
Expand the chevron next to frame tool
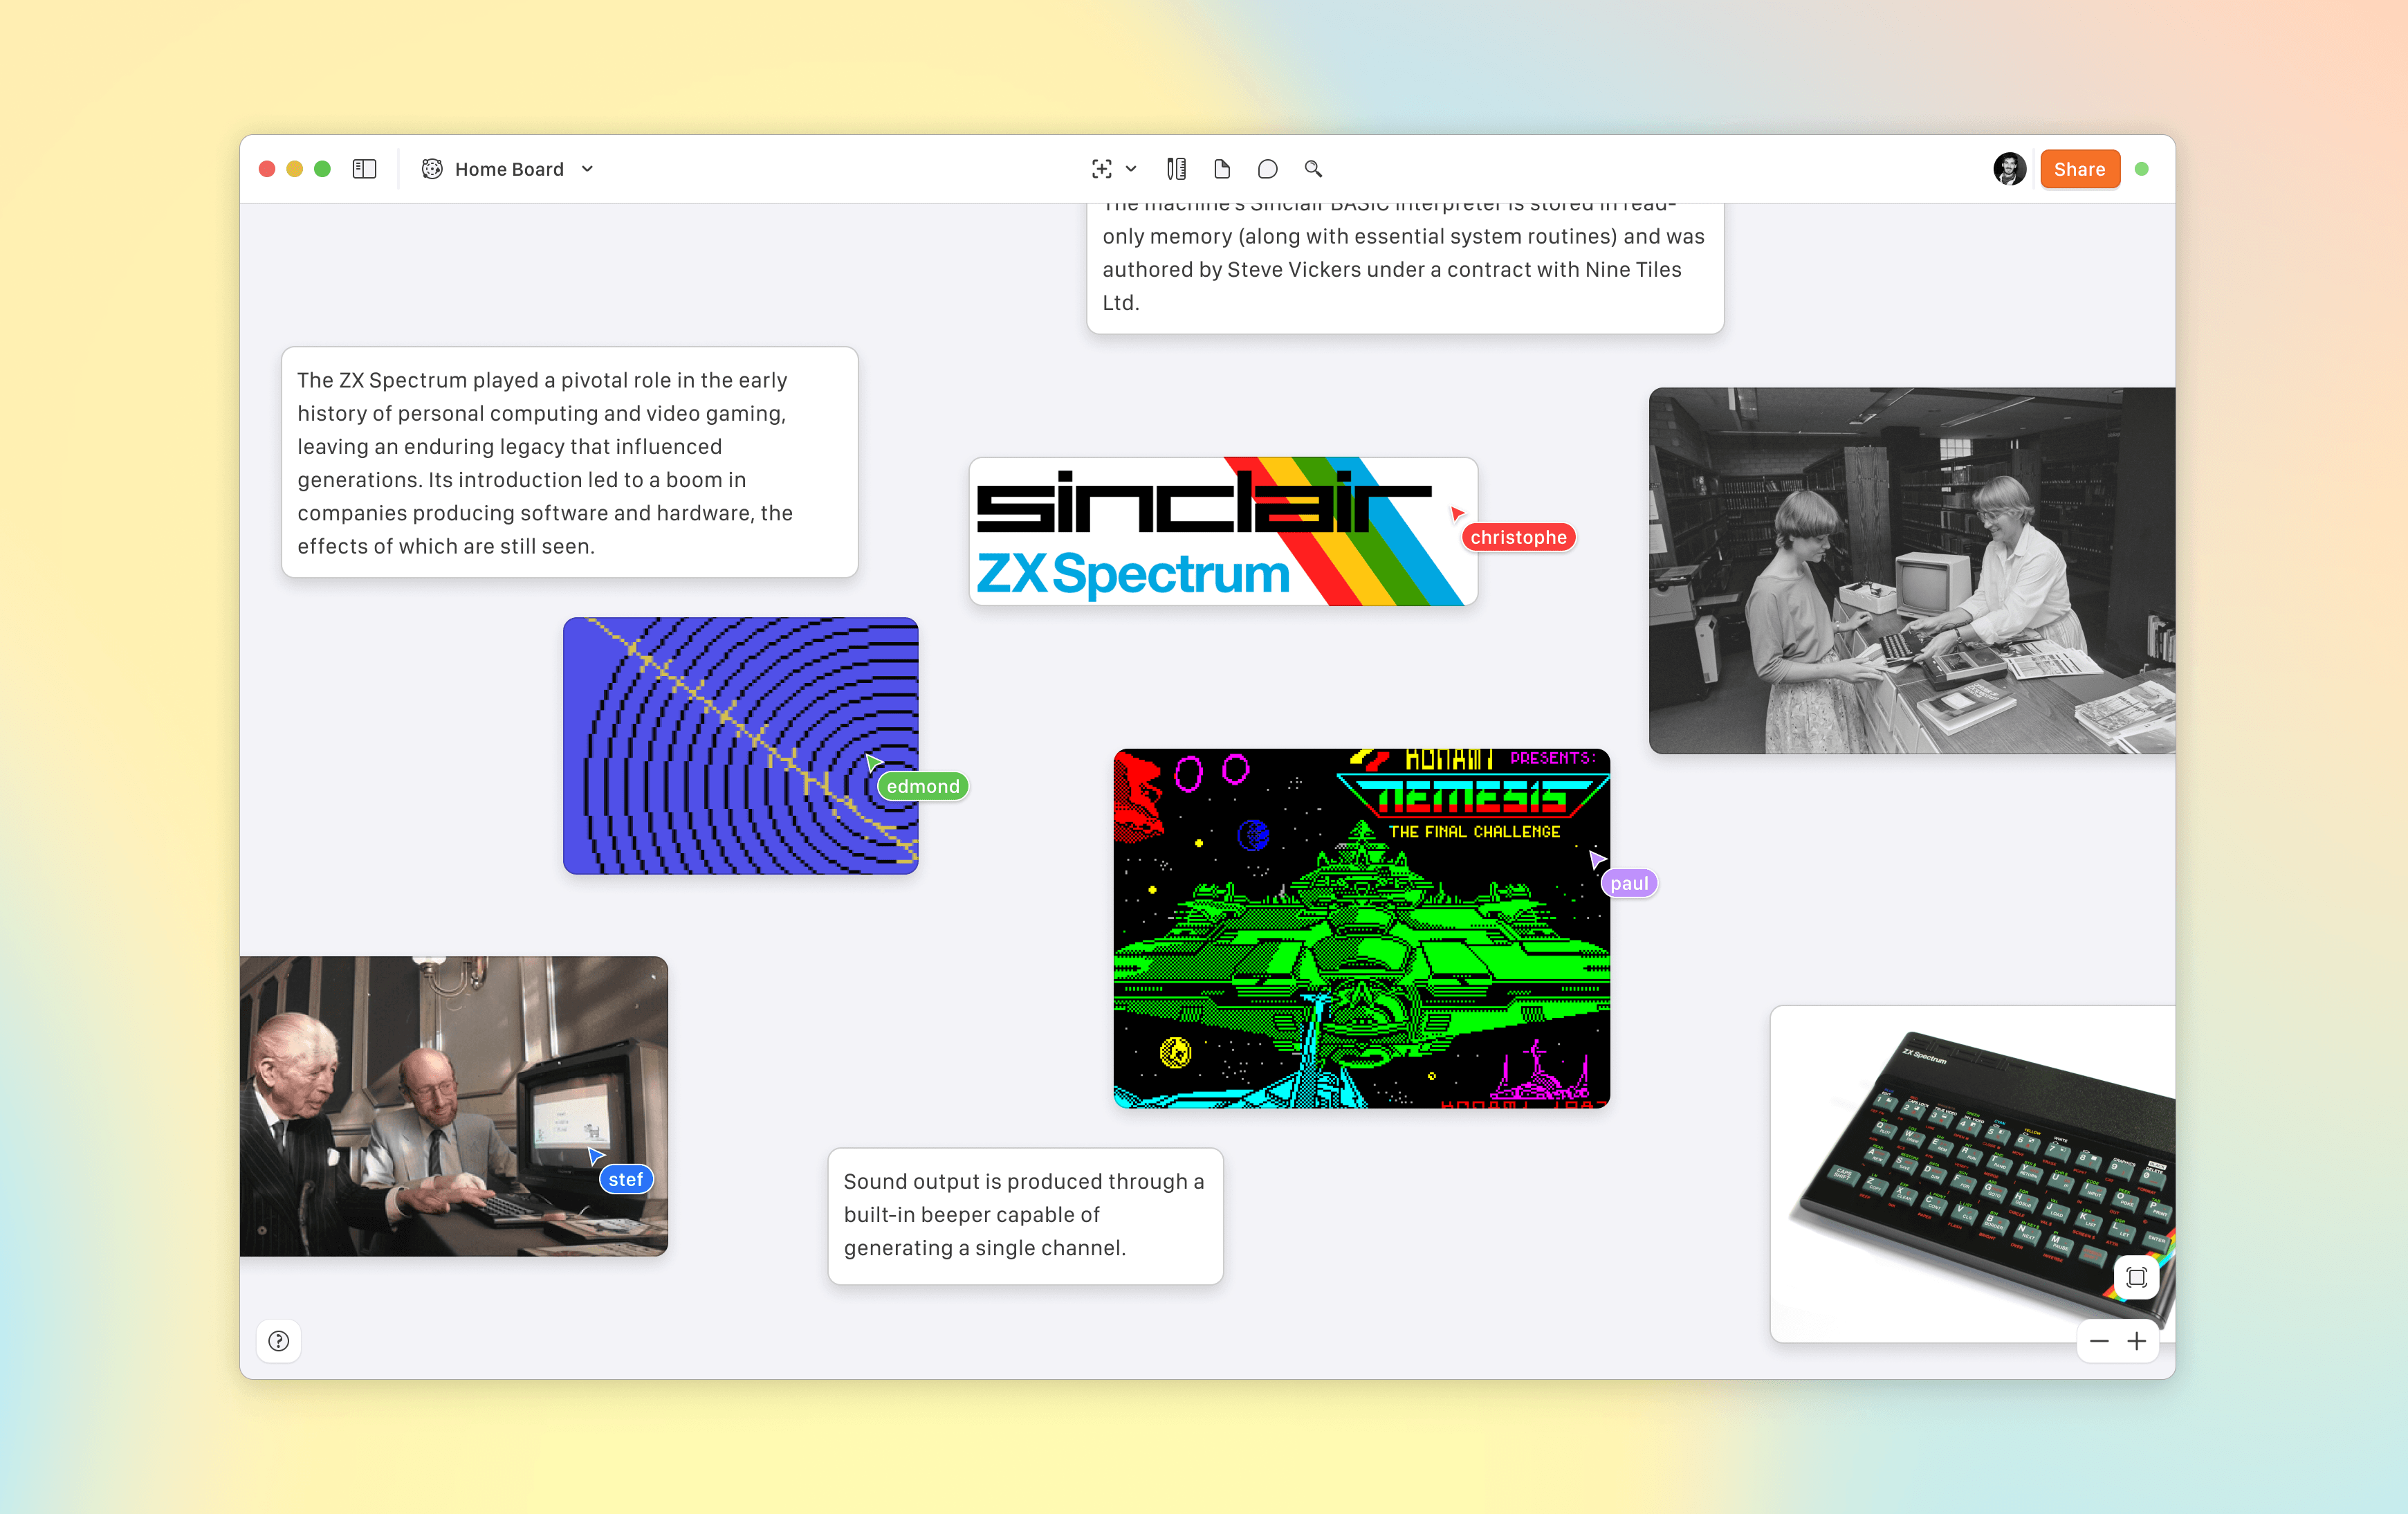pyautogui.click(x=1131, y=169)
